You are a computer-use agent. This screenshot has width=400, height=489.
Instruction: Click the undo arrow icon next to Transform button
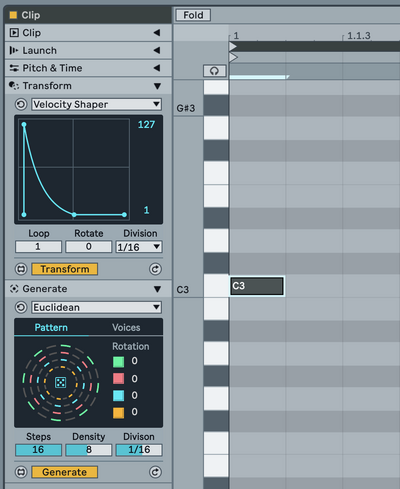coord(155,269)
